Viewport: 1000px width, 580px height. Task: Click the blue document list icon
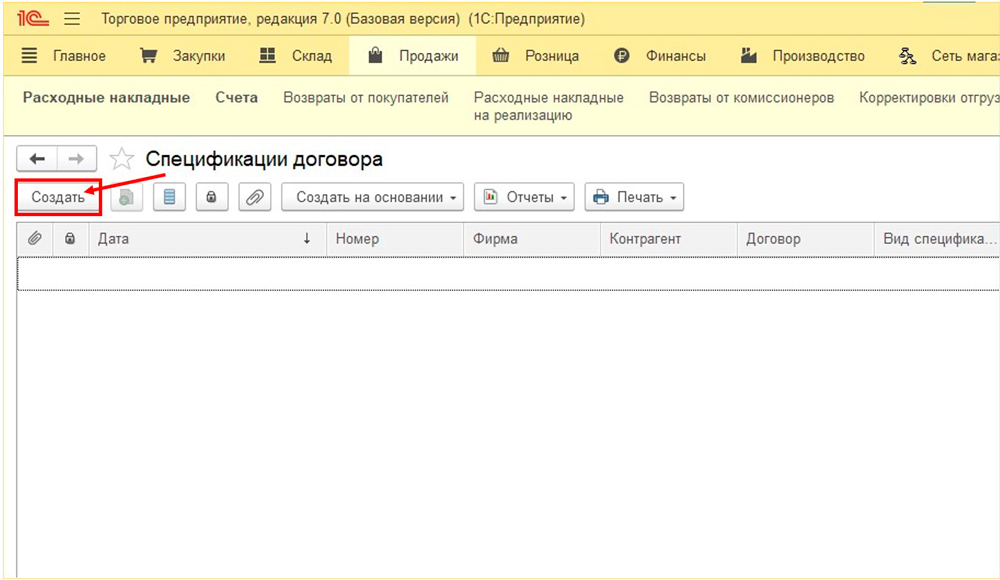coord(169,197)
